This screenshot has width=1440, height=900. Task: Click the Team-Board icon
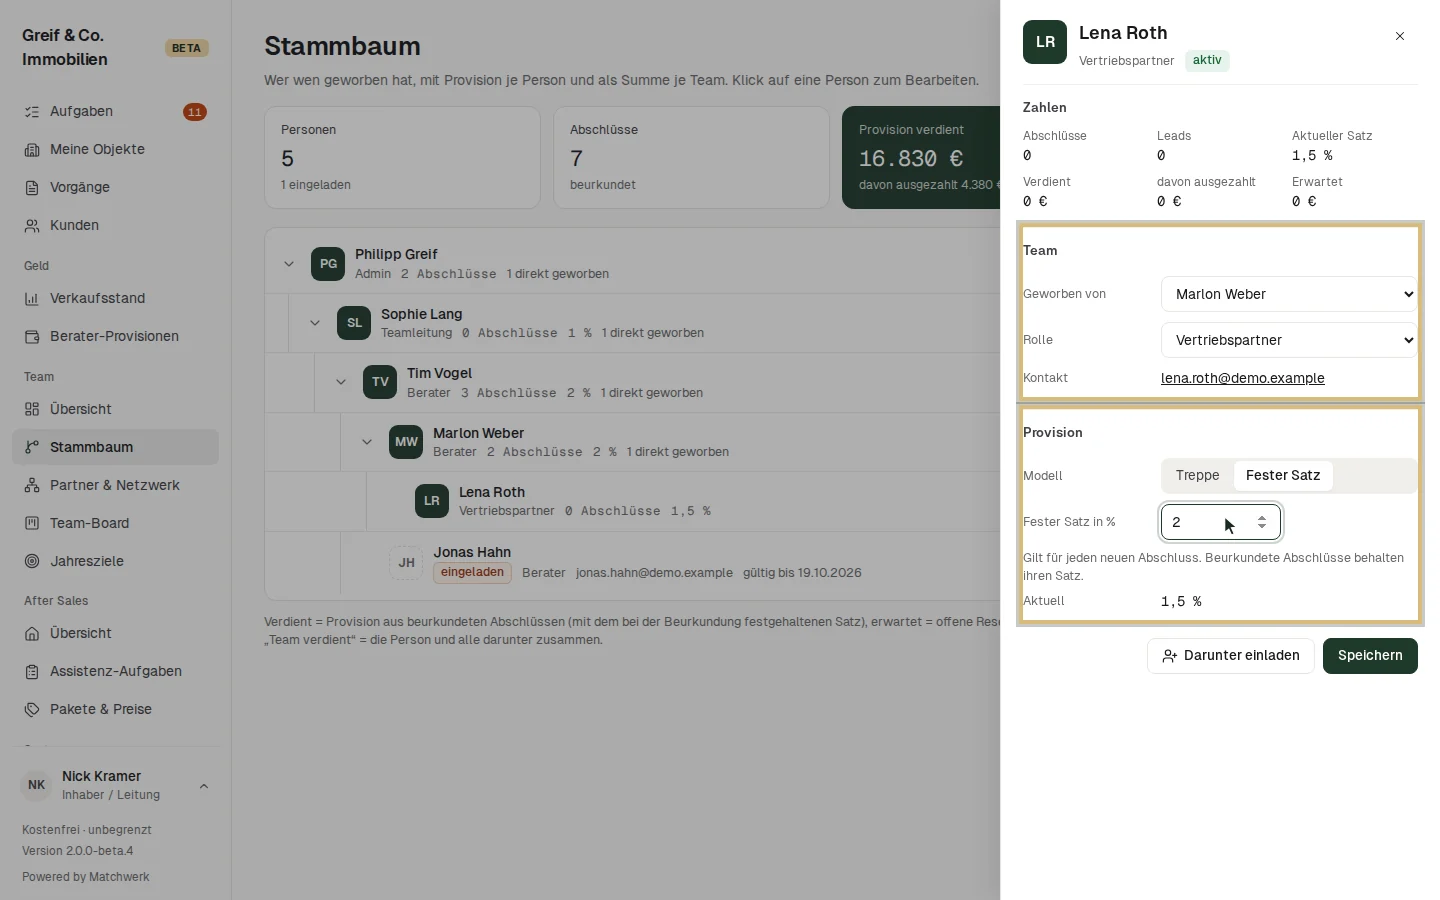(x=32, y=523)
